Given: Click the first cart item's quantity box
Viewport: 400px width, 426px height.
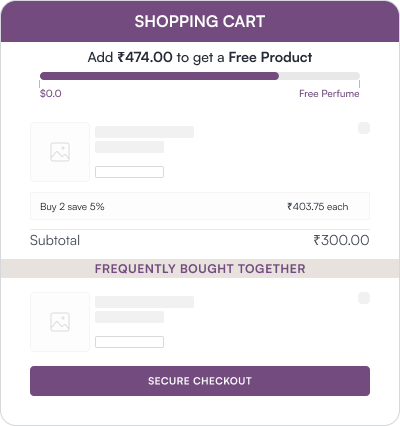Looking at the screenshot, I should pyautogui.click(x=129, y=172).
